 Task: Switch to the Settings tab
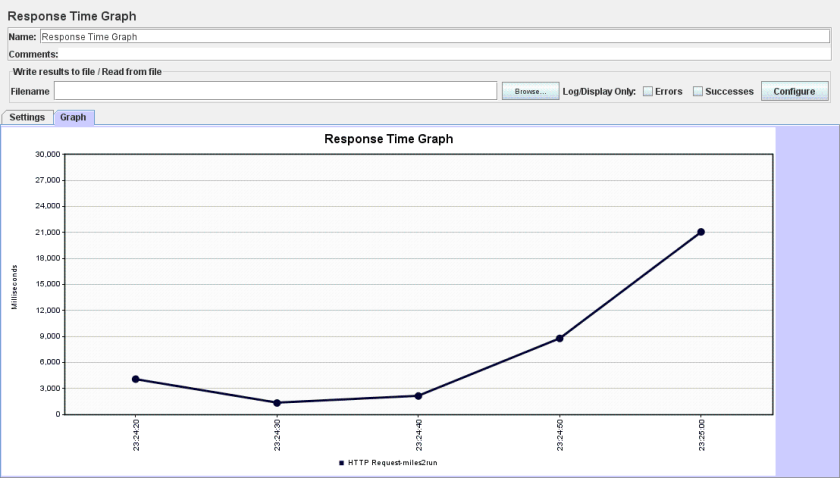tap(27, 117)
